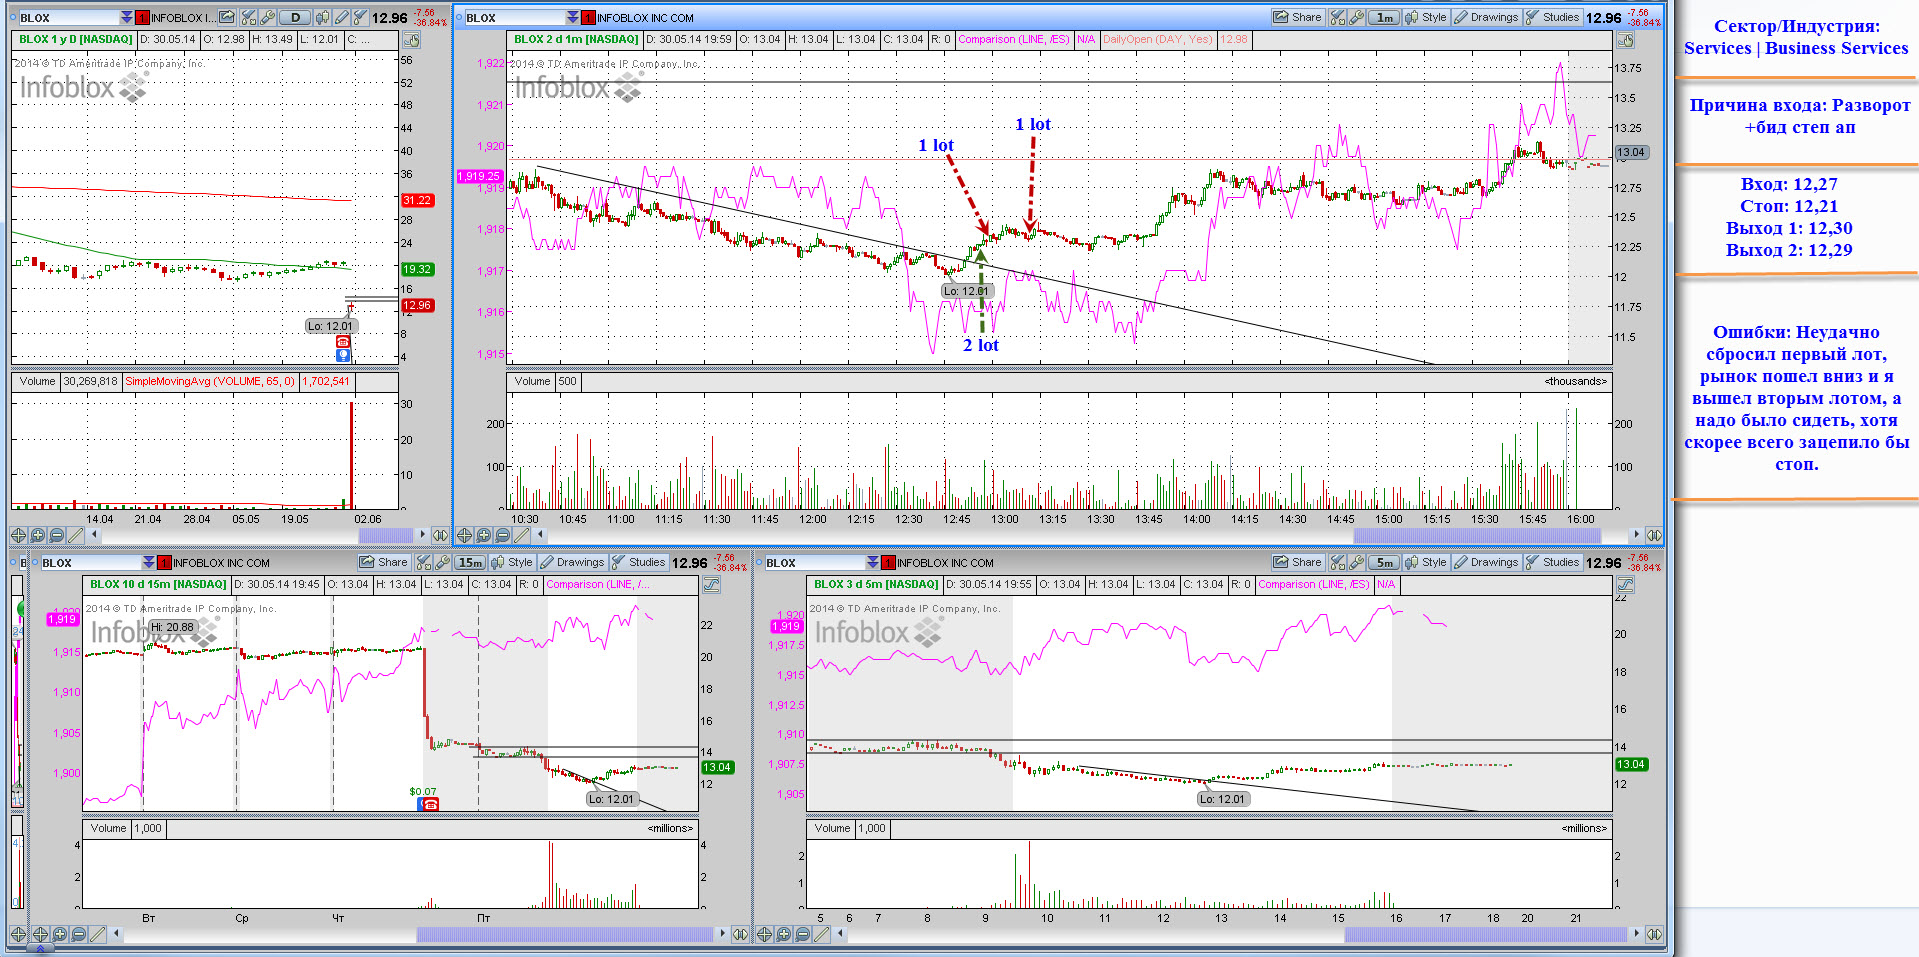Open Share menu in 5m chart
The width and height of the screenshot is (1919, 957).
click(1297, 562)
